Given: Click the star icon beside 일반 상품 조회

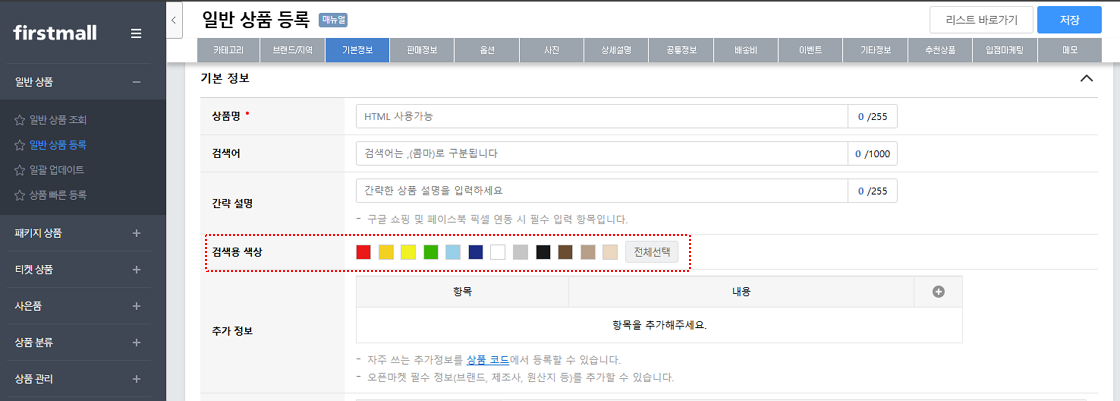Looking at the screenshot, I should coord(19,119).
